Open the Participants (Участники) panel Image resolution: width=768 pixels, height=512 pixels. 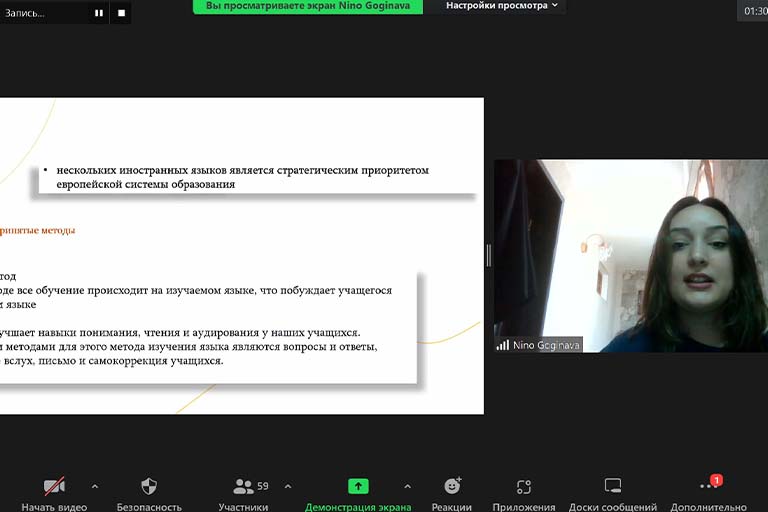click(x=244, y=487)
